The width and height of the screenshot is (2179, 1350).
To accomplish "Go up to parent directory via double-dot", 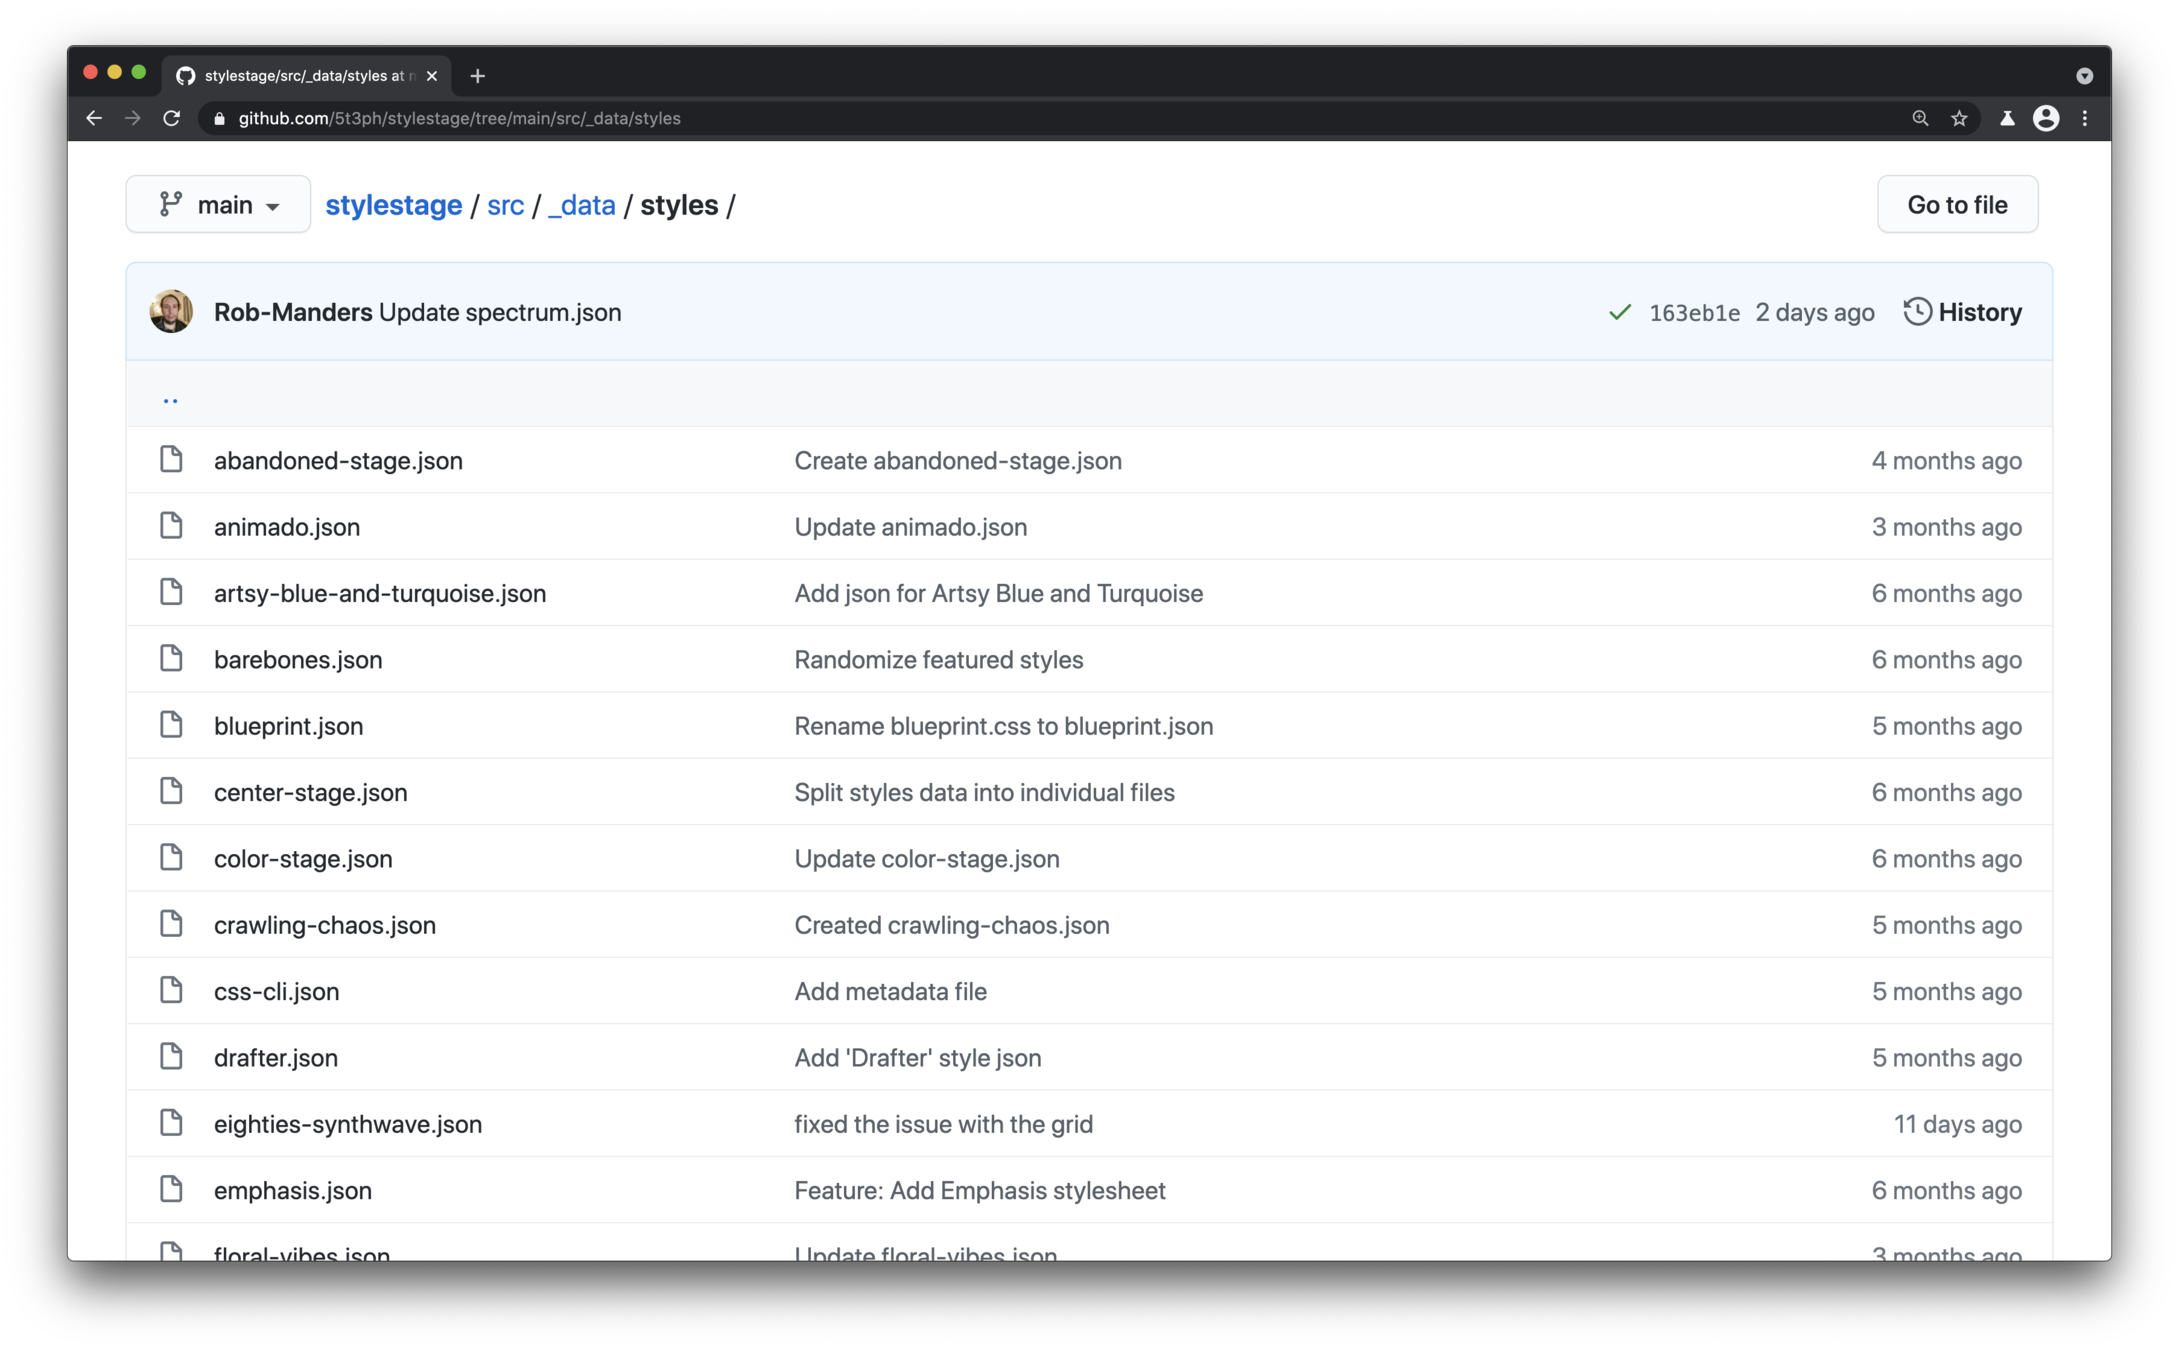I will tap(170, 398).
